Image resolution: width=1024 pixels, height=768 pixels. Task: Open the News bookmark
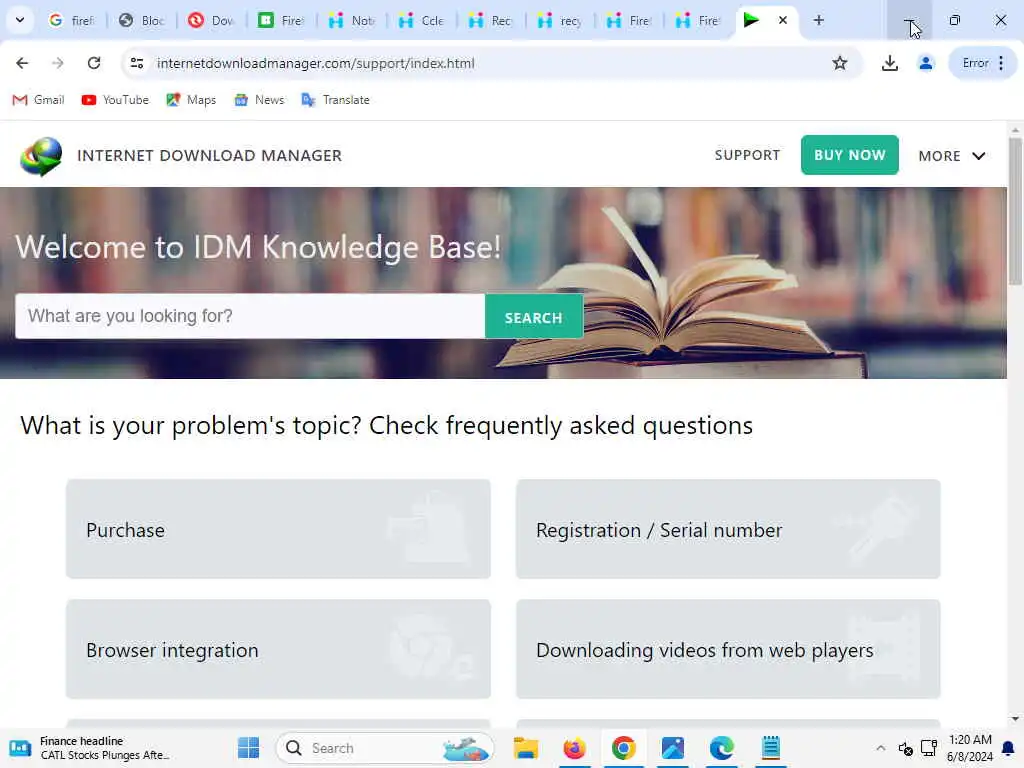click(259, 100)
